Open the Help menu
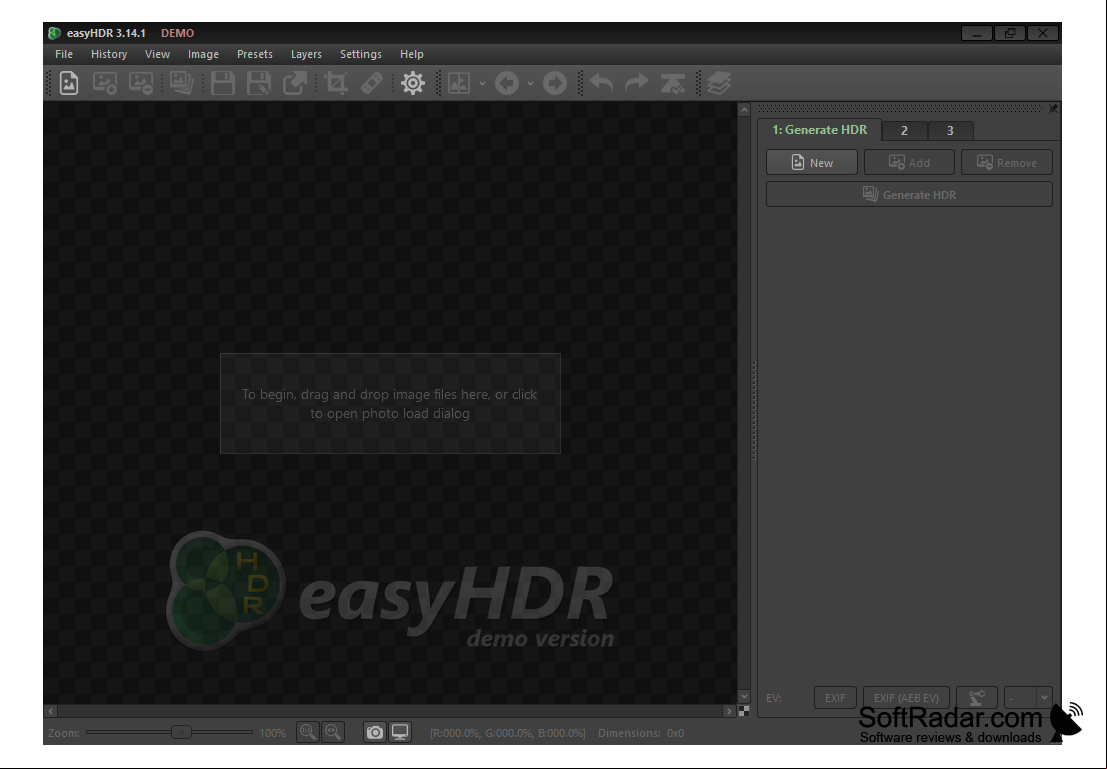 (412, 54)
